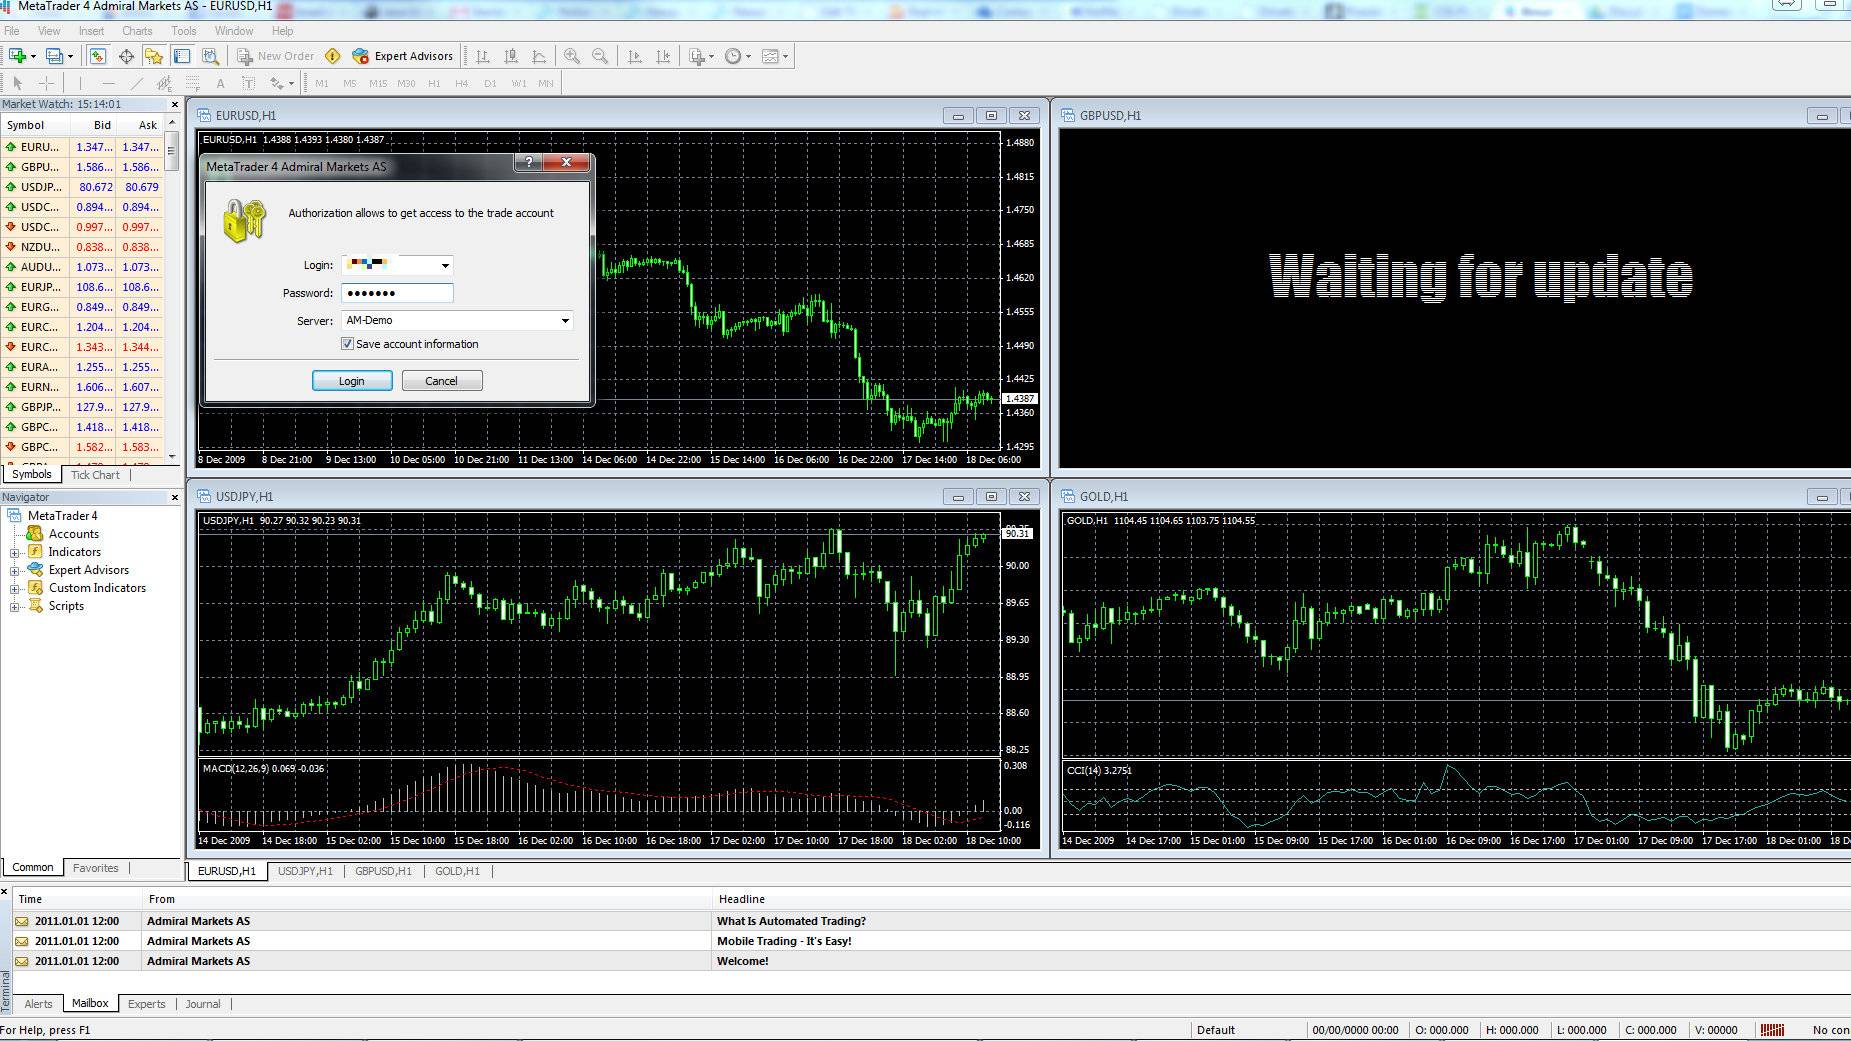
Task: Open the Login account dropdown
Action: pyautogui.click(x=445, y=265)
